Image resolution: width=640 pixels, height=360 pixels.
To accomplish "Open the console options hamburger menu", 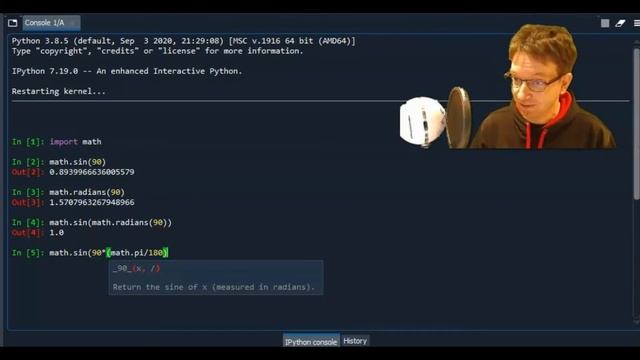I will [637, 23].
